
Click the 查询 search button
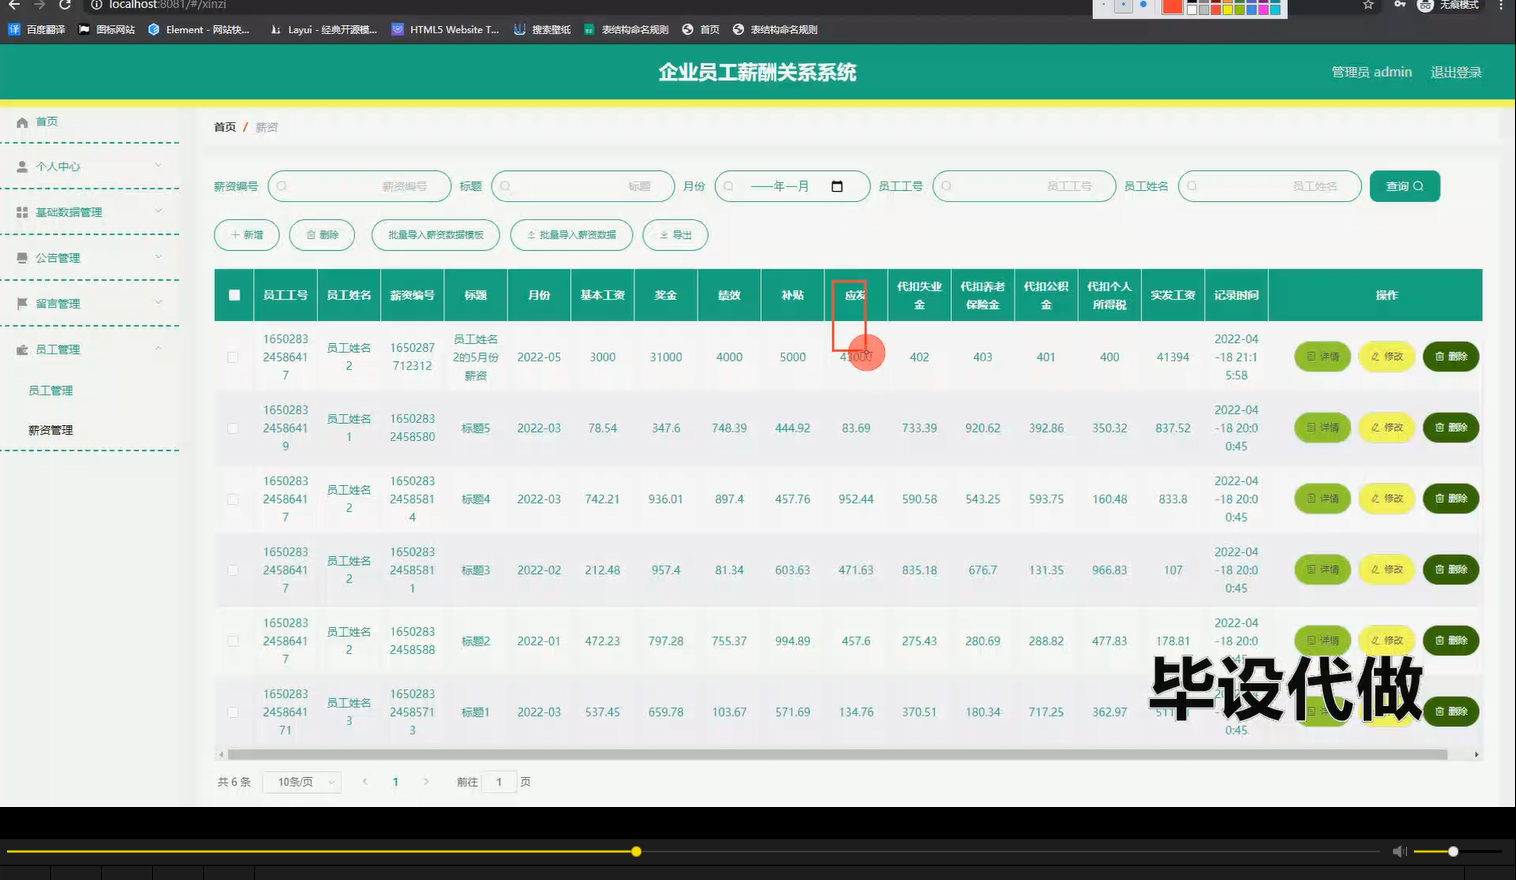point(1405,186)
